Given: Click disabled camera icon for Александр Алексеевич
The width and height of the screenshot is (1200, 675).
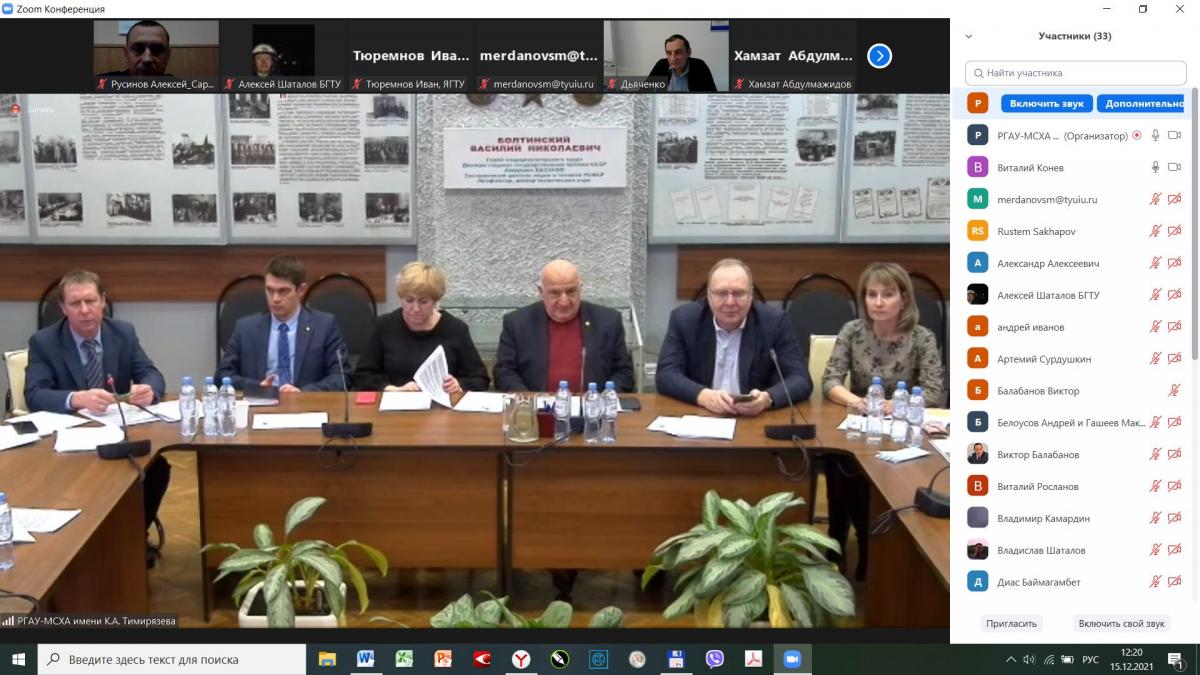Looking at the screenshot, I should (1175, 263).
